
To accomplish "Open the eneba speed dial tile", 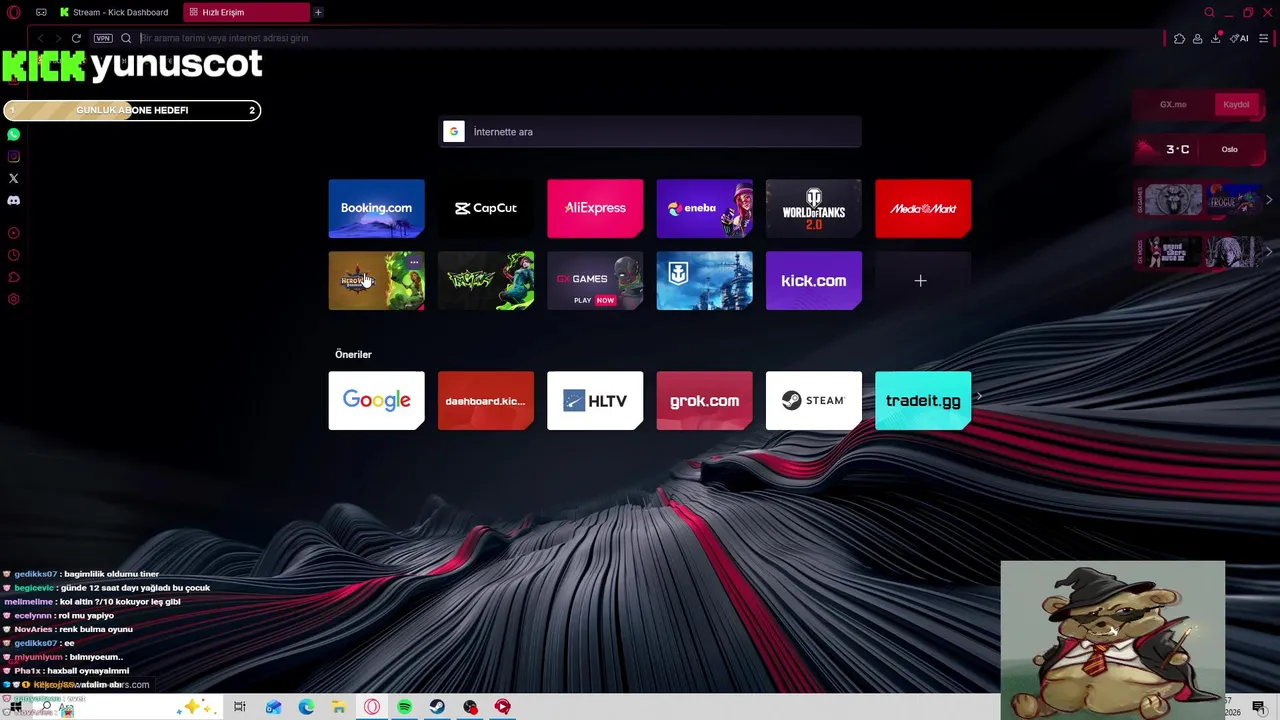I will [704, 208].
